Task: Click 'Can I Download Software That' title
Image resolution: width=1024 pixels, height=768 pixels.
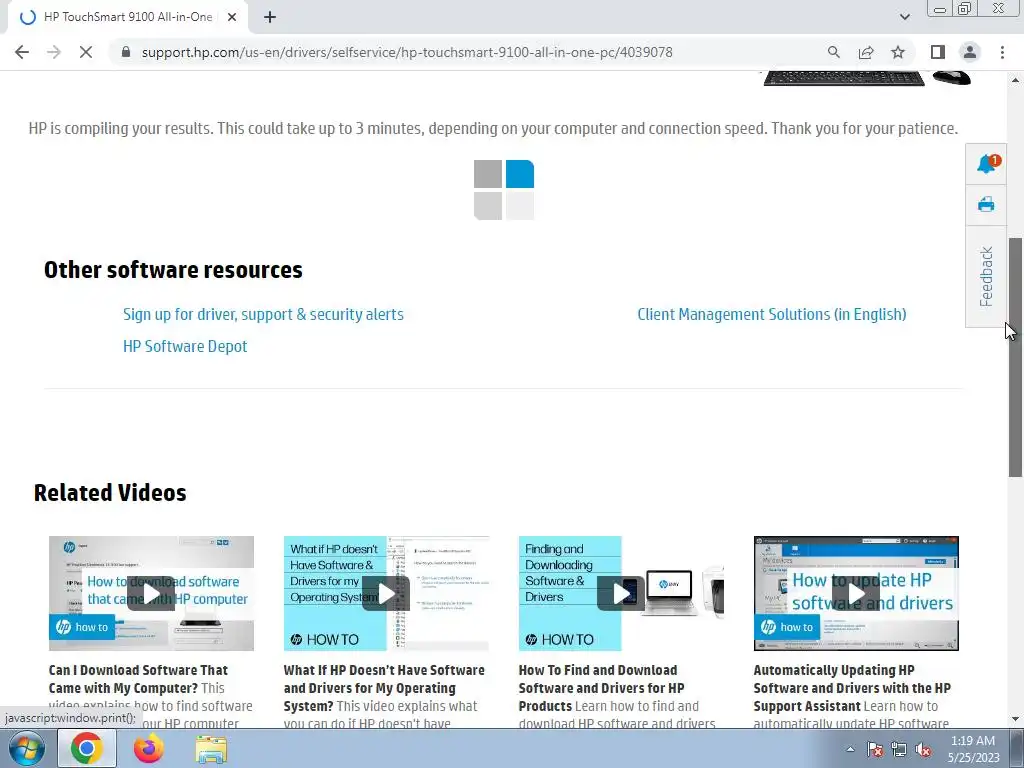Action: point(138,679)
